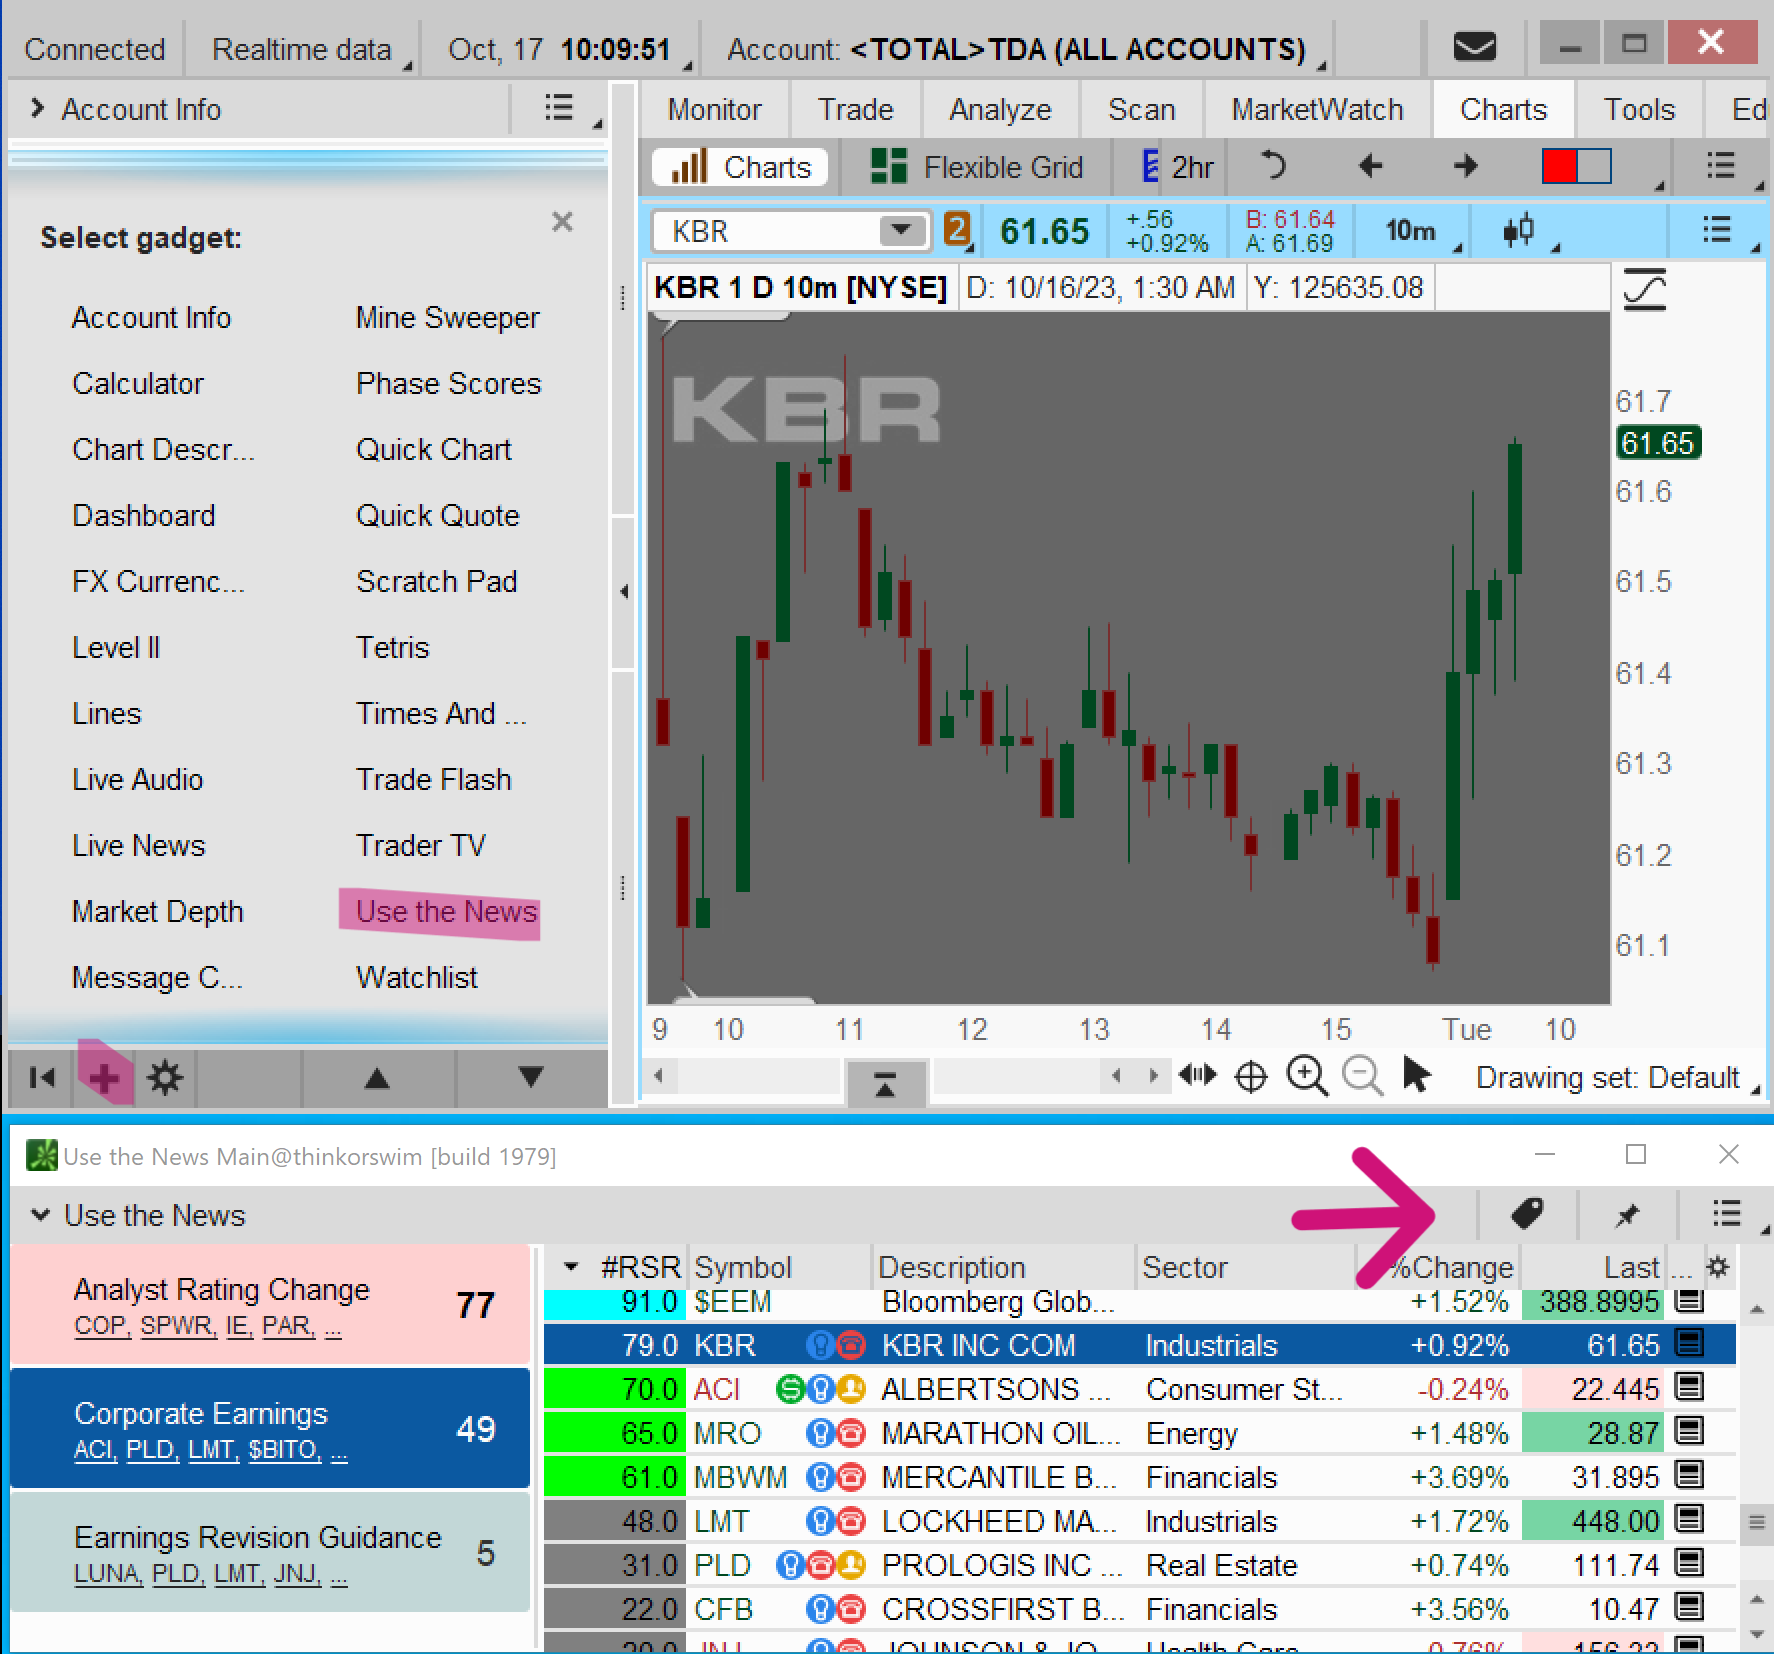Select the Trader TV gadget

coord(420,845)
